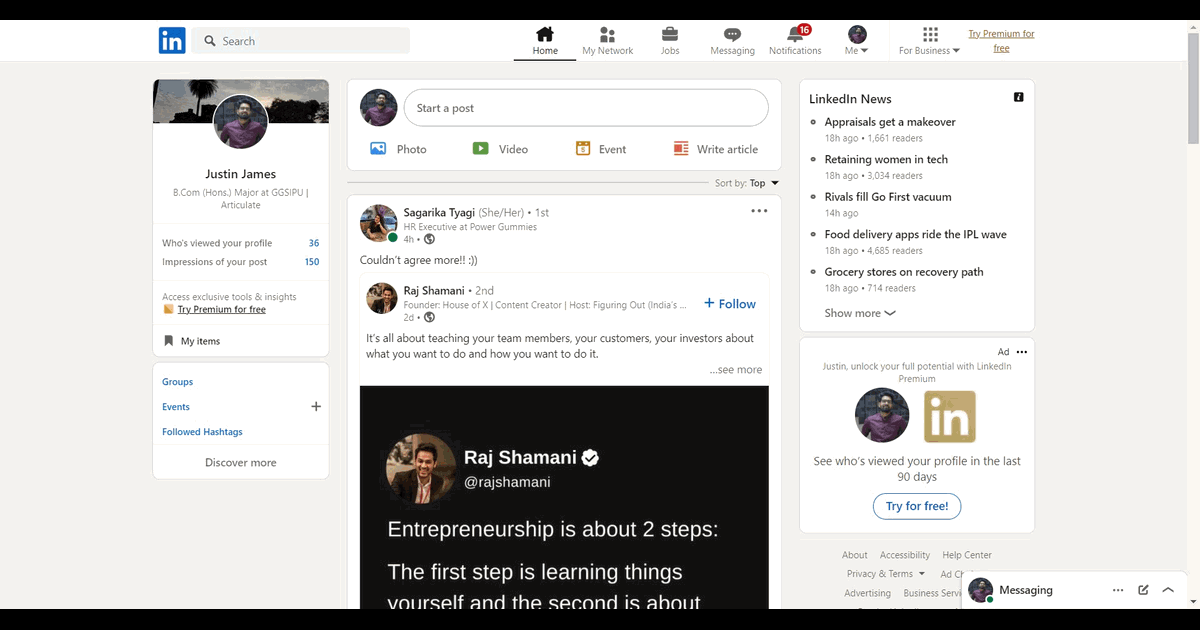Open My items bookmark
This screenshot has height=630, width=1200.
point(192,341)
